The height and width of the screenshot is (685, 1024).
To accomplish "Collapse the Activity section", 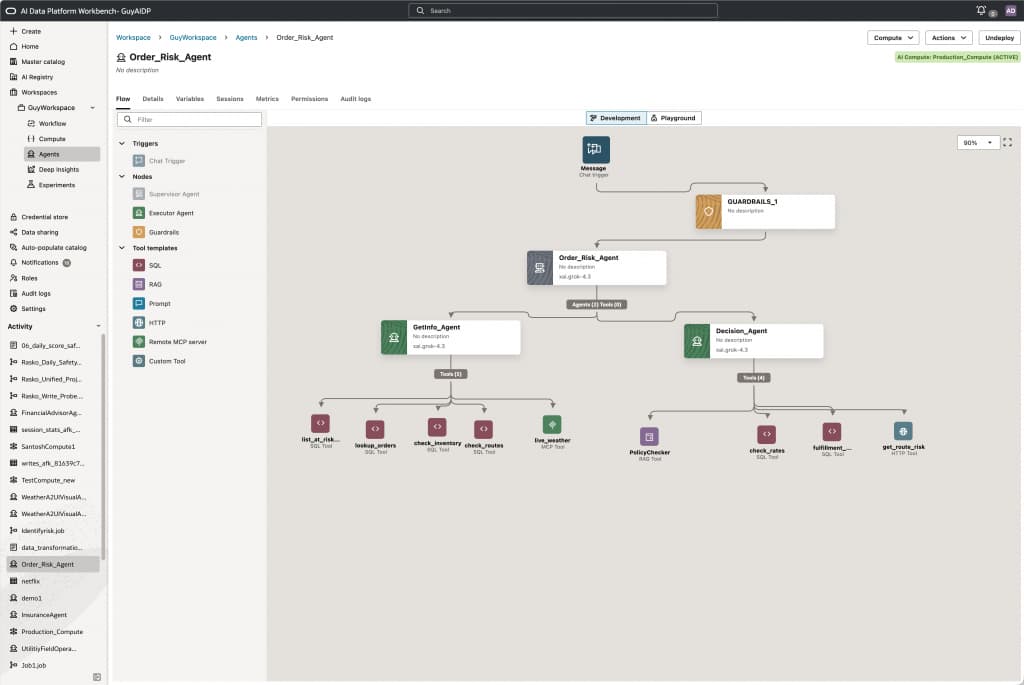I will (99, 327).
